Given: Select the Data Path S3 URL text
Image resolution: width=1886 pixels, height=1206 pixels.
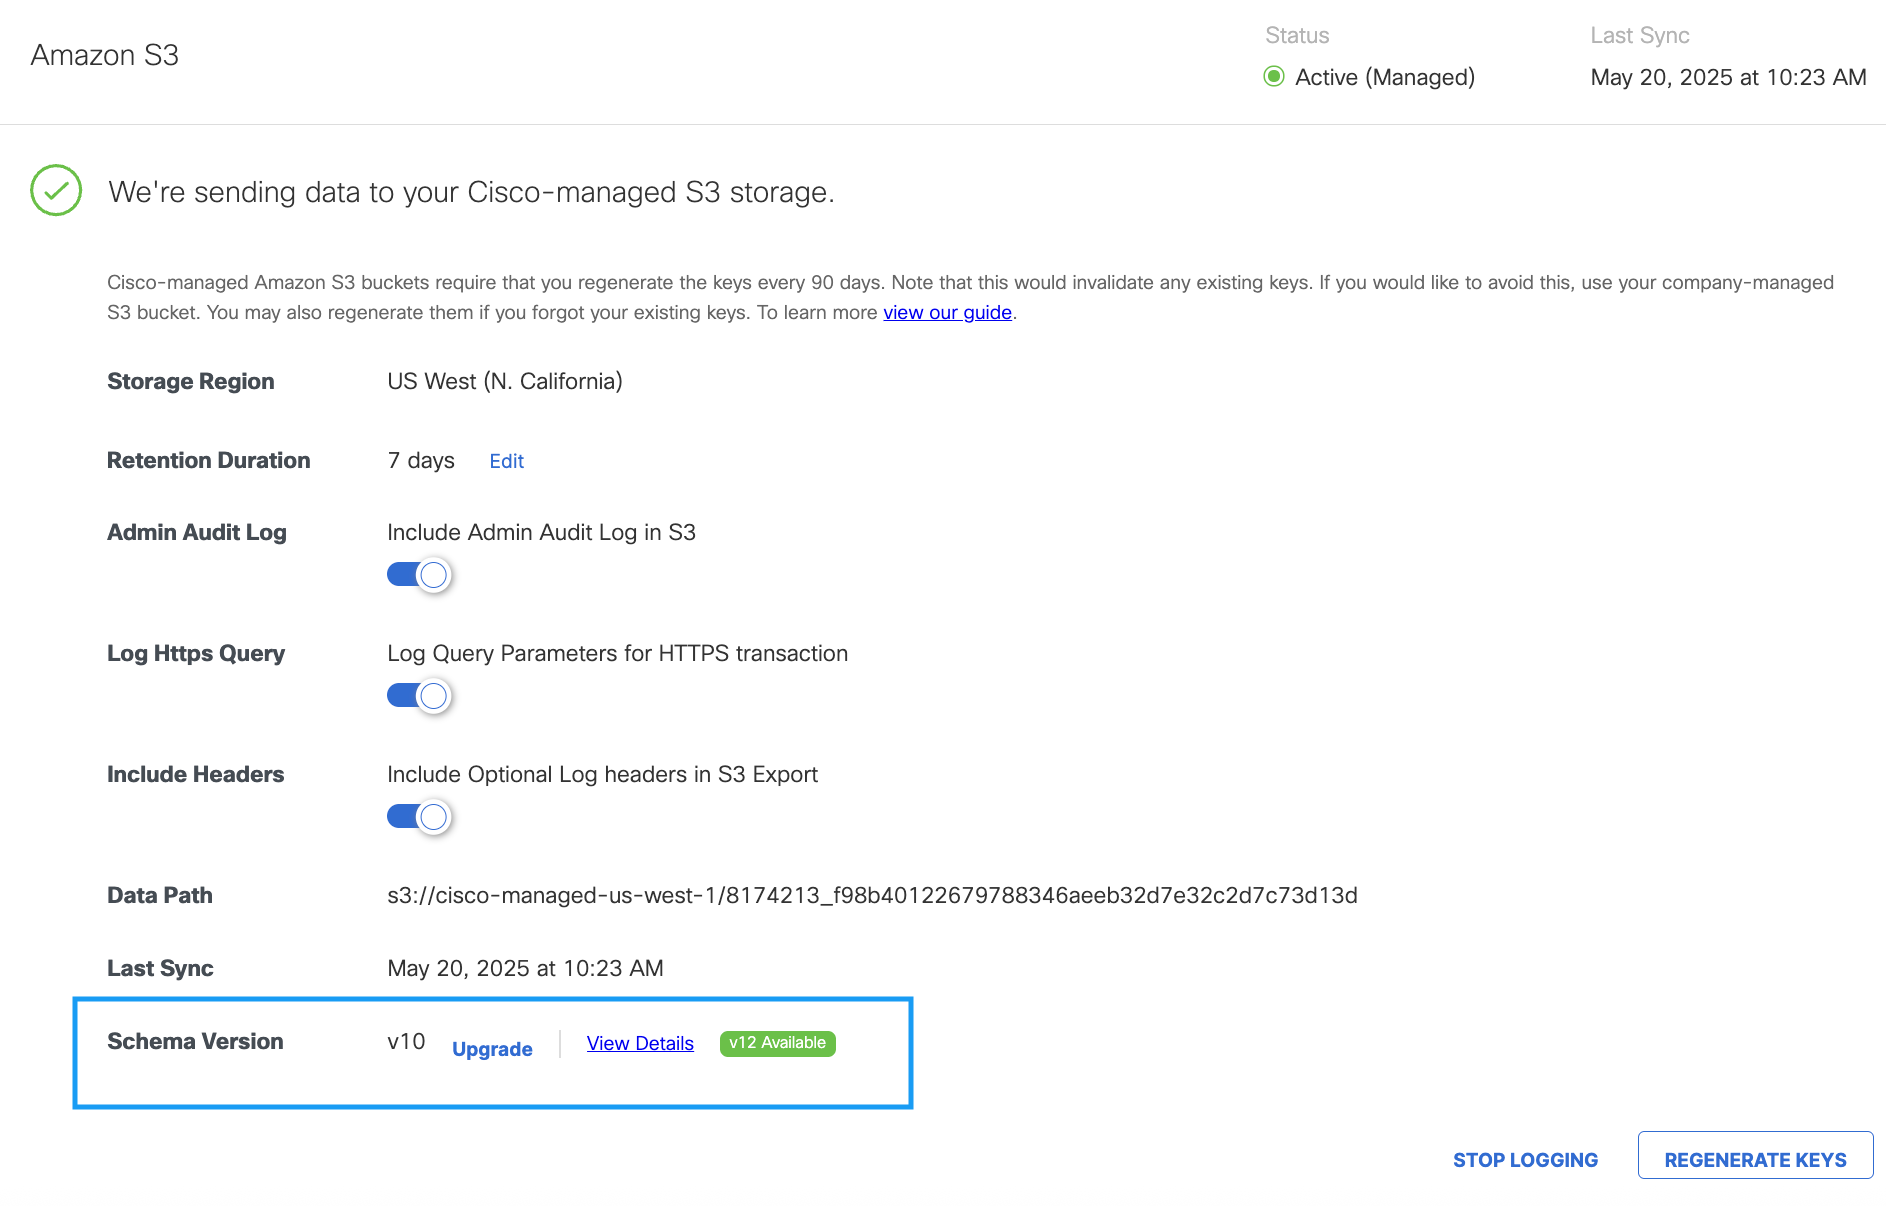Looking at the screenshot, I should [872, 895].
